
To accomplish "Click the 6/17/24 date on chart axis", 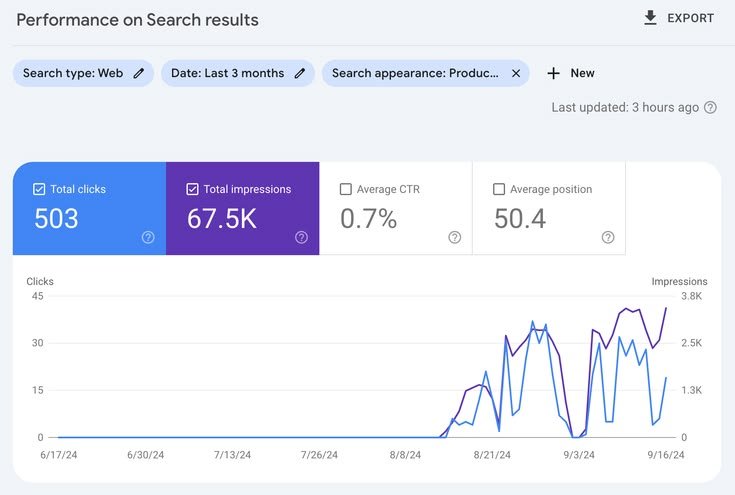I will pyautogui.click(x=59, y=455).
